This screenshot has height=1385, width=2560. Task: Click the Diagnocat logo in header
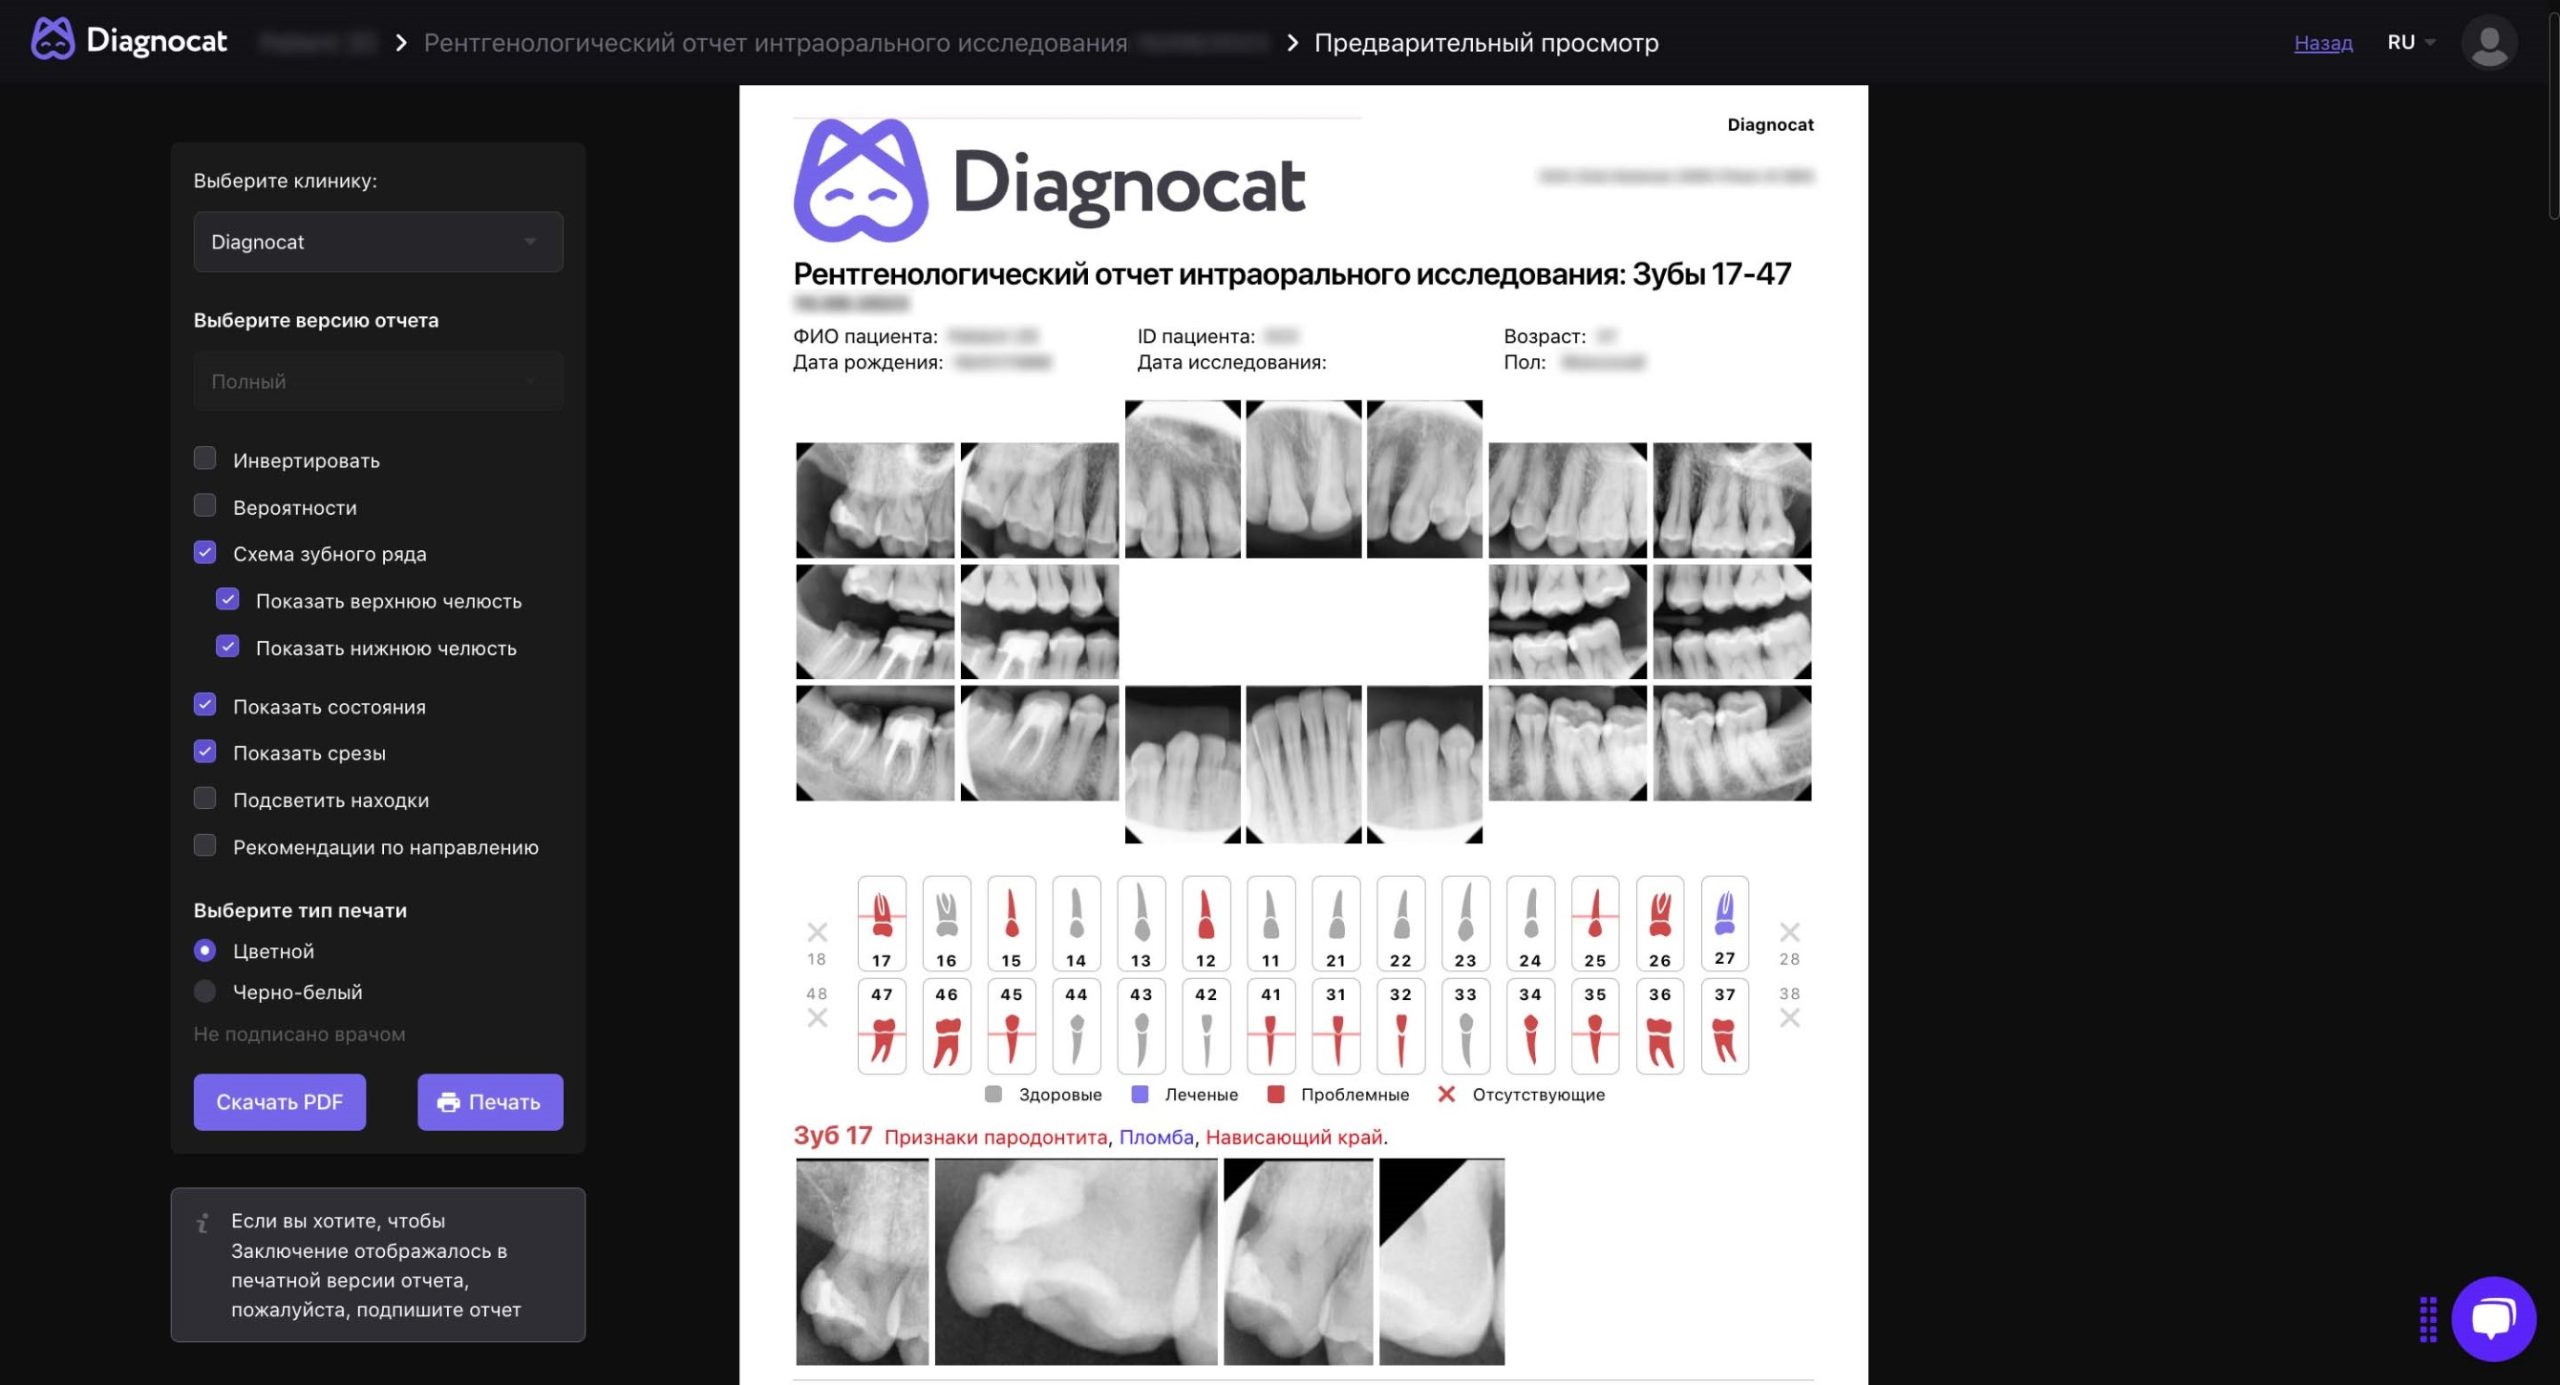coord(129,41)
